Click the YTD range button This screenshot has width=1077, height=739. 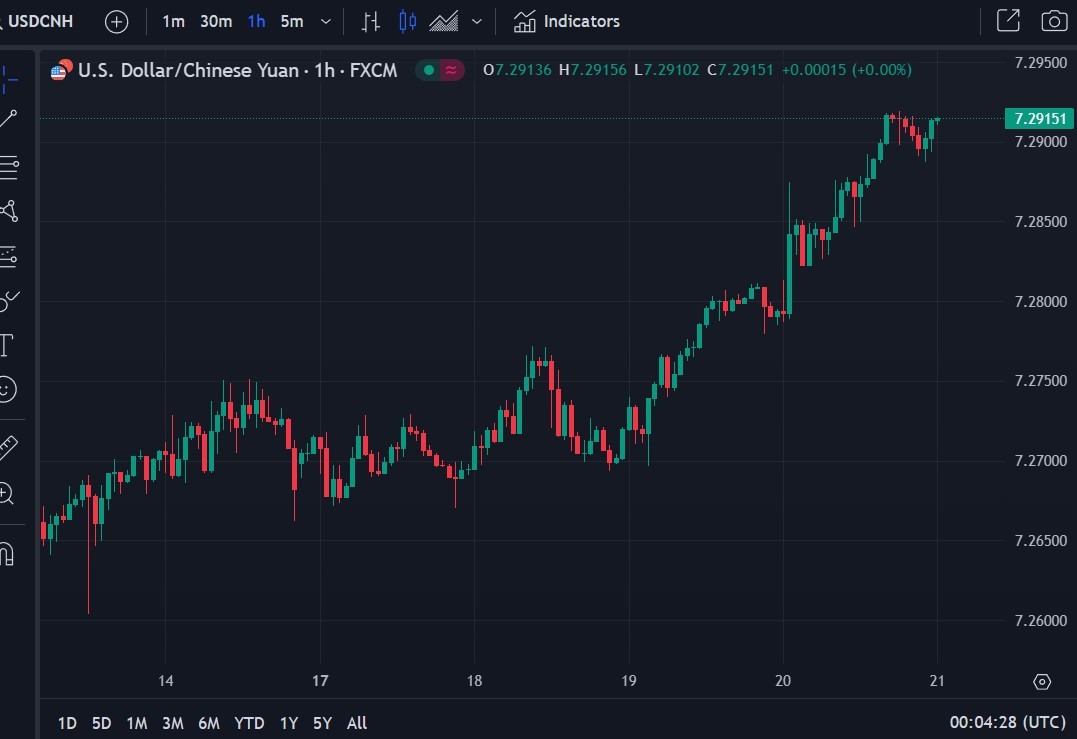249,723
